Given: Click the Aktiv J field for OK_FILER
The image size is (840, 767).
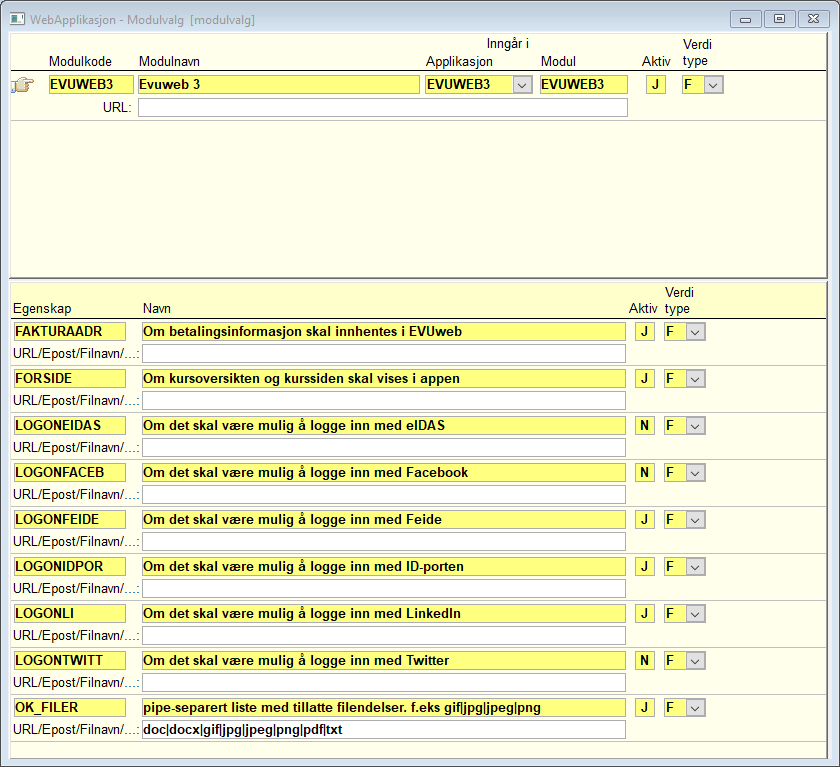Looking at the screenshot, I should (645, 708).
